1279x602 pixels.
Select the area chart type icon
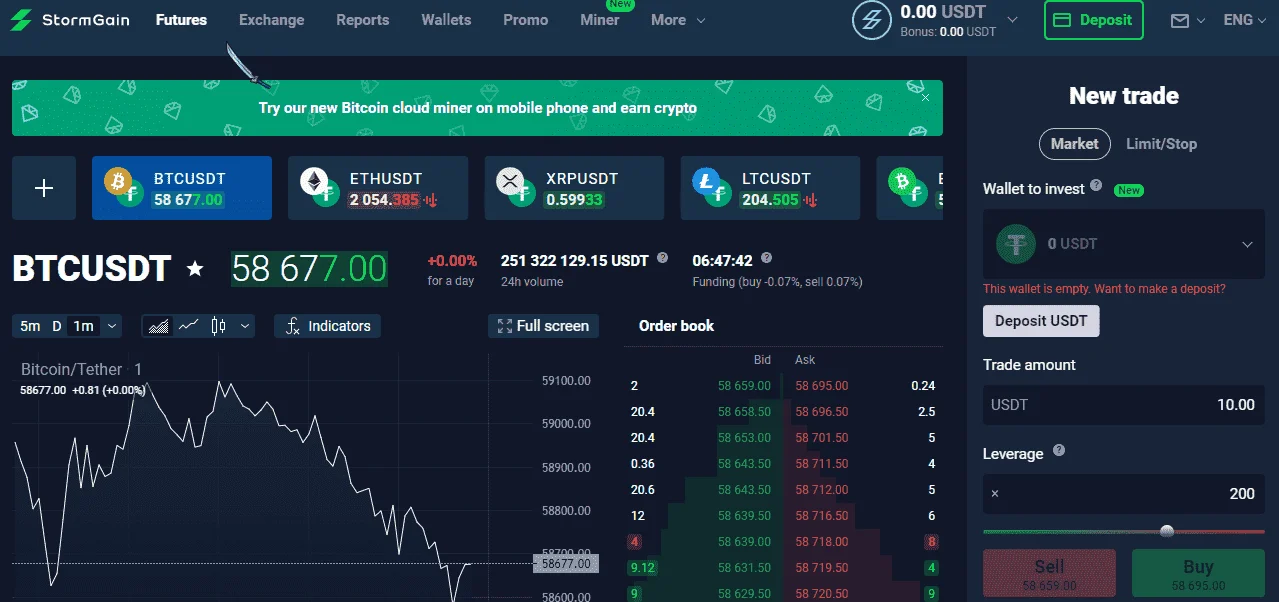click(x=158, y=326)
